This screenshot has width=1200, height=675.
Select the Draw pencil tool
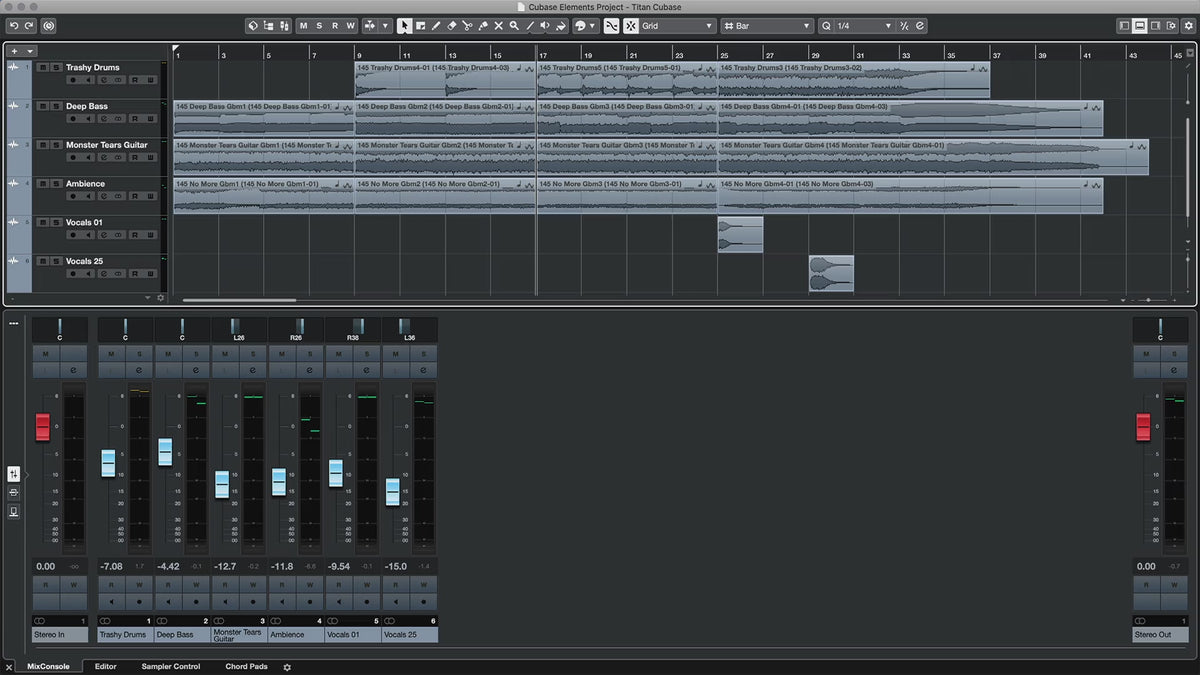click(436, 26)
